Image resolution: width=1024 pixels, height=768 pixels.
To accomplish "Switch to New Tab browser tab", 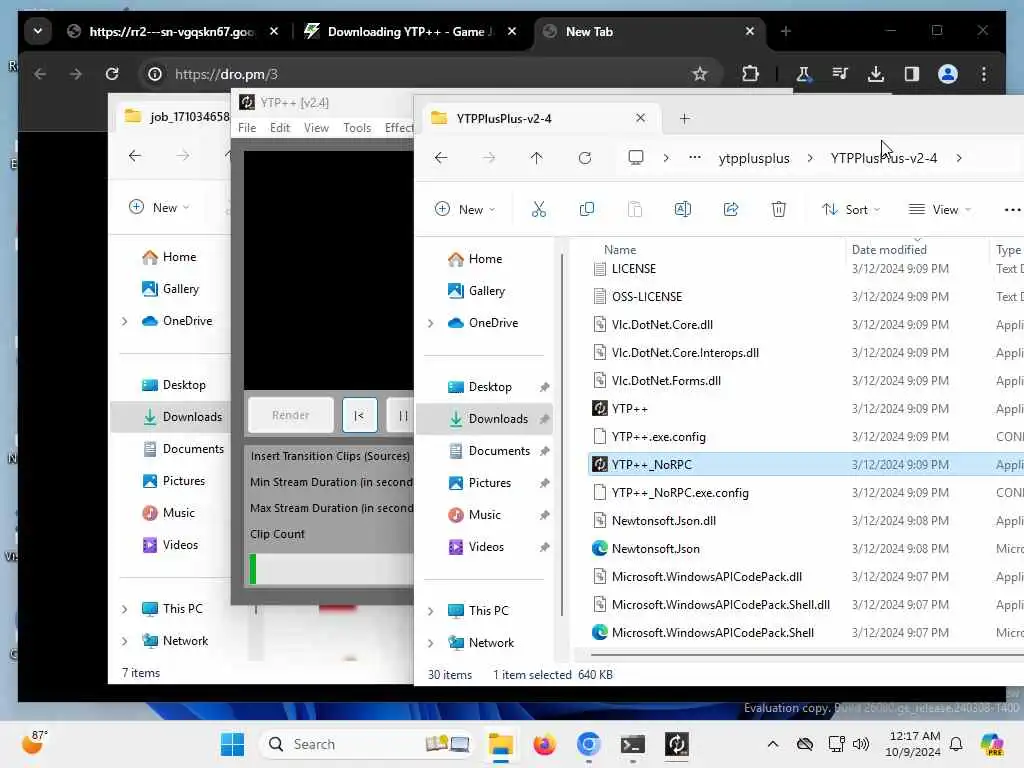I will [650, 31].
